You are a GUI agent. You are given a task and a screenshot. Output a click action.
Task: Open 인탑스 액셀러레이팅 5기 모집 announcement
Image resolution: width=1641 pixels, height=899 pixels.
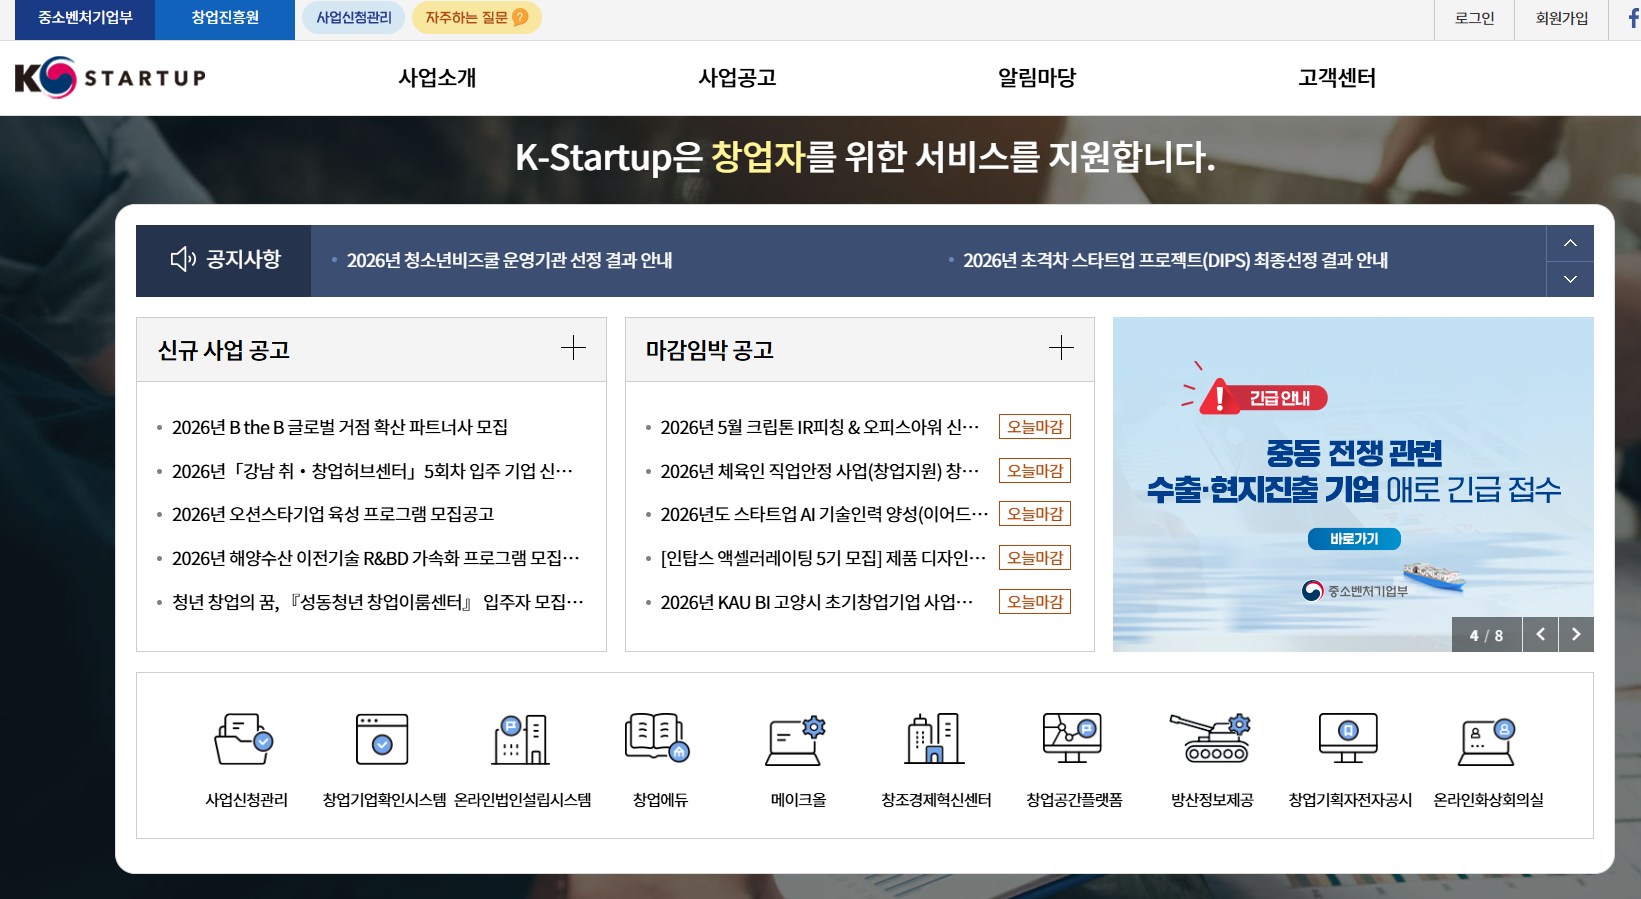click(823, 558)
